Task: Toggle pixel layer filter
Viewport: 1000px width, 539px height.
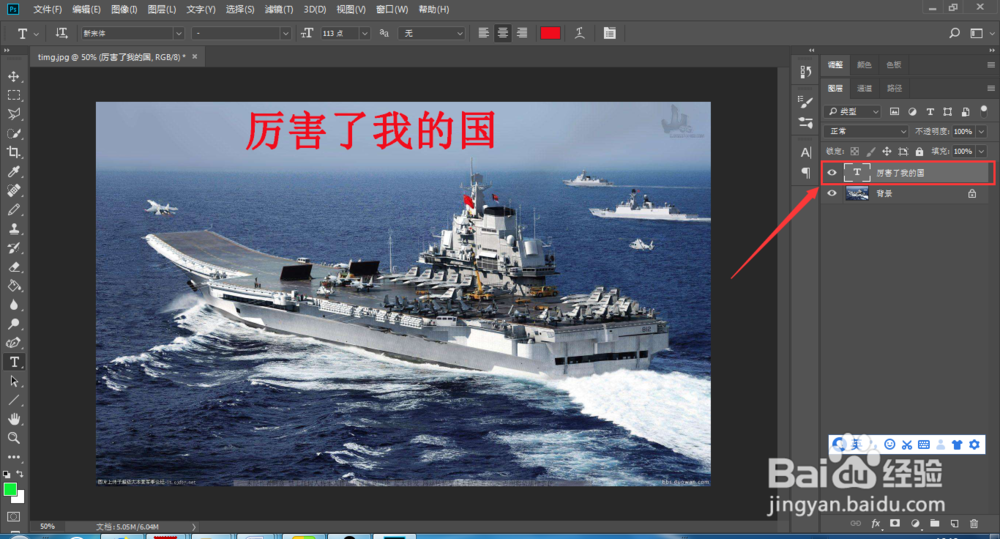Action: coord(894,112)
